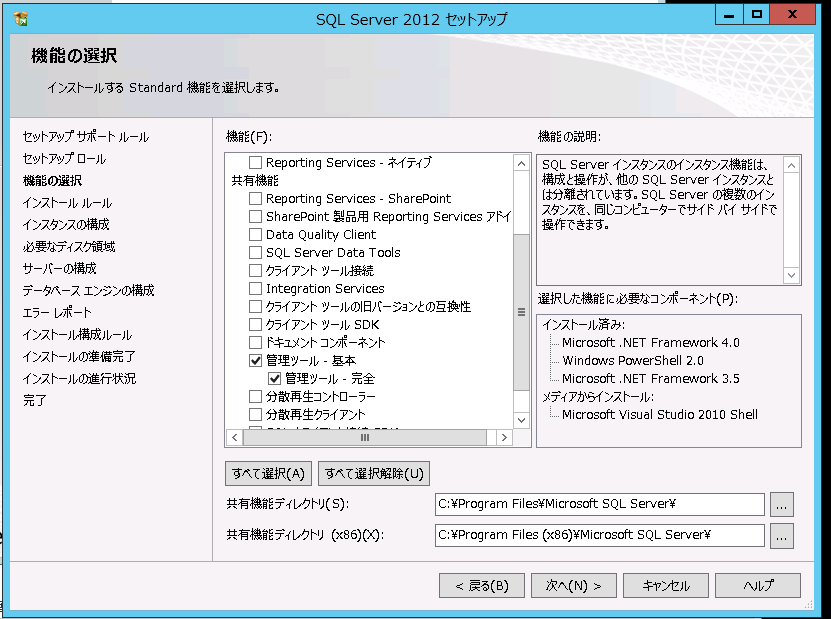
Task: Click the すべて選択(A) button
Action: 268,473
